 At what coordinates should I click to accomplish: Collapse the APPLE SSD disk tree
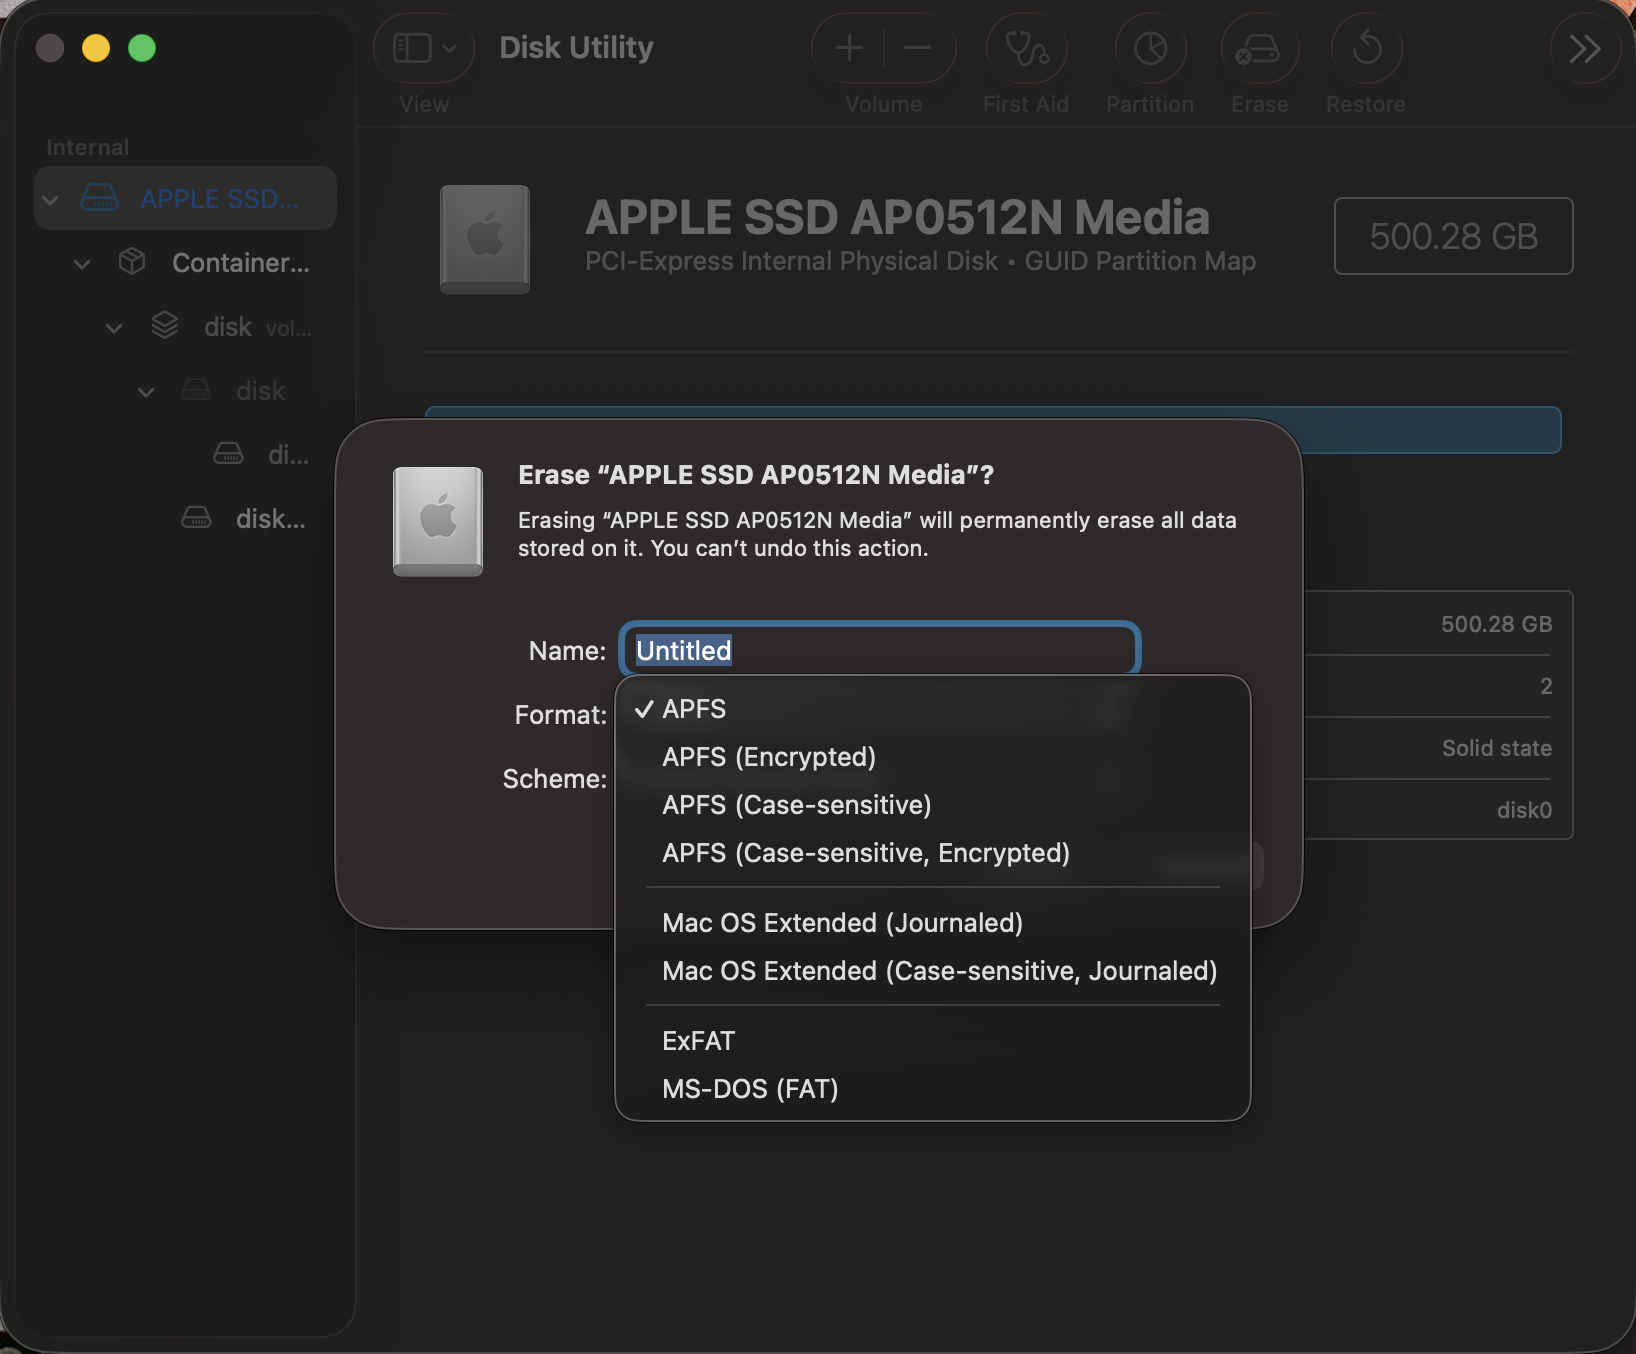(50, 200)
